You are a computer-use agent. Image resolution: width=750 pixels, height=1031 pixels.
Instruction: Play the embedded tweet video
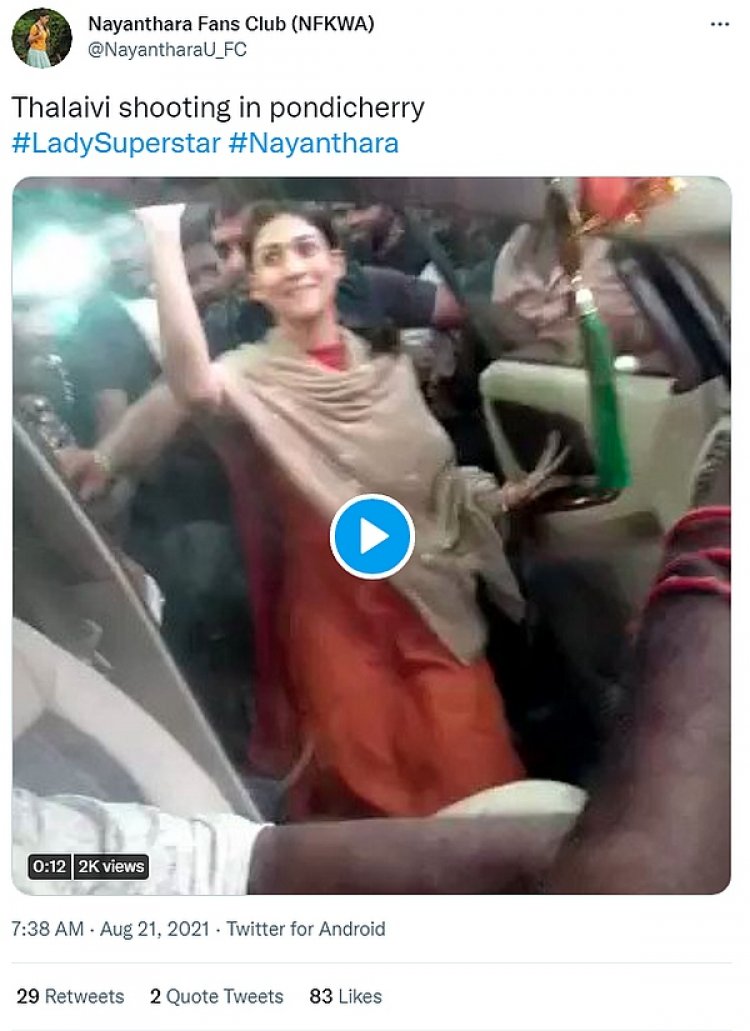click(x=372, y=537)
